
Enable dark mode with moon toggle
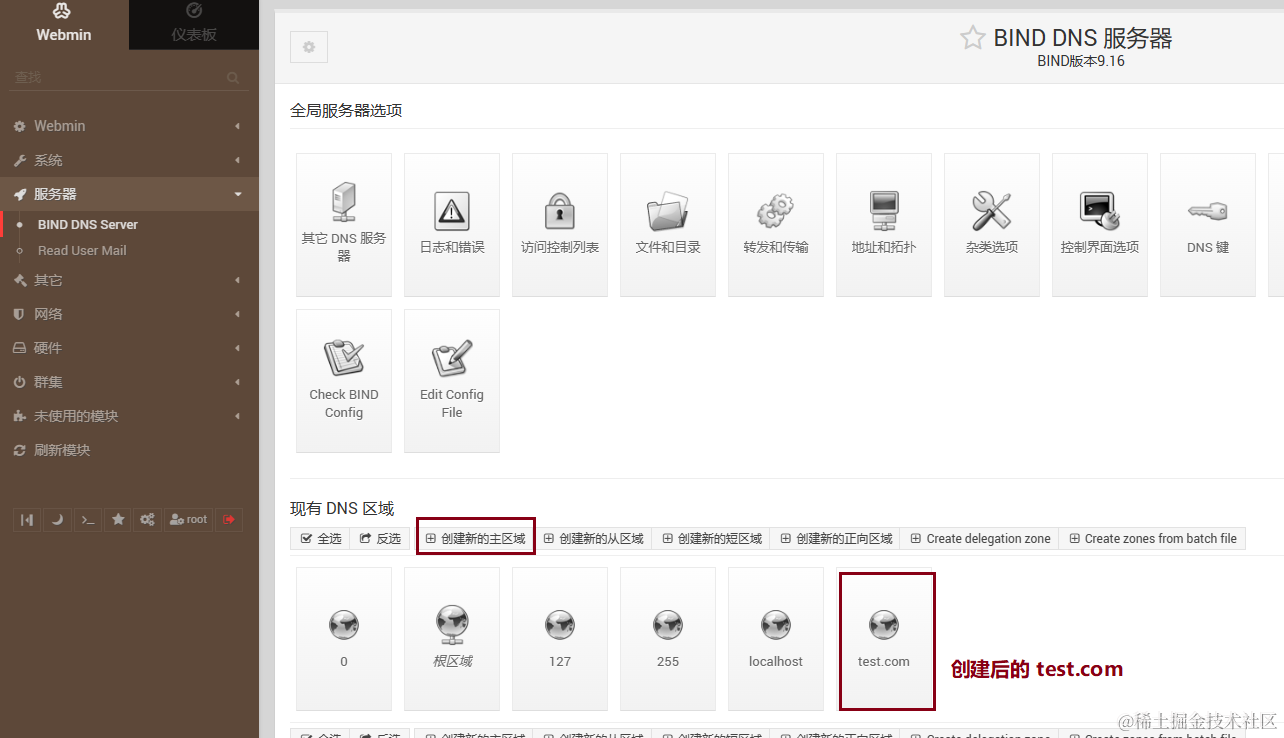coord(57,519)
